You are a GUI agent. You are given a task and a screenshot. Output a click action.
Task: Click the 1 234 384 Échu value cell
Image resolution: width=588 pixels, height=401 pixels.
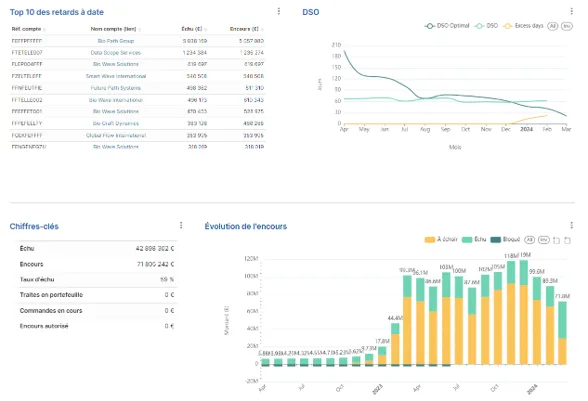pyautogui.click(x=195, y=53)
